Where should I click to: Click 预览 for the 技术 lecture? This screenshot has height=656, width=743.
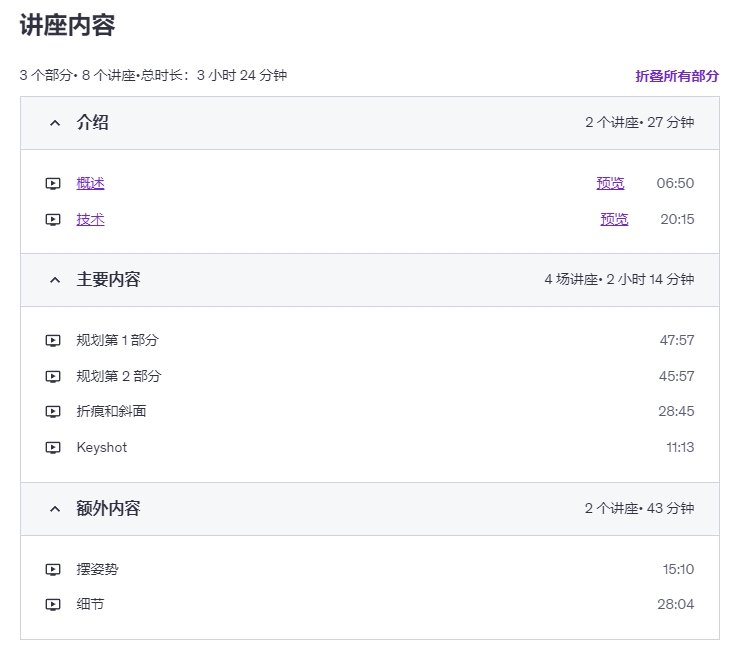(614, 219)
